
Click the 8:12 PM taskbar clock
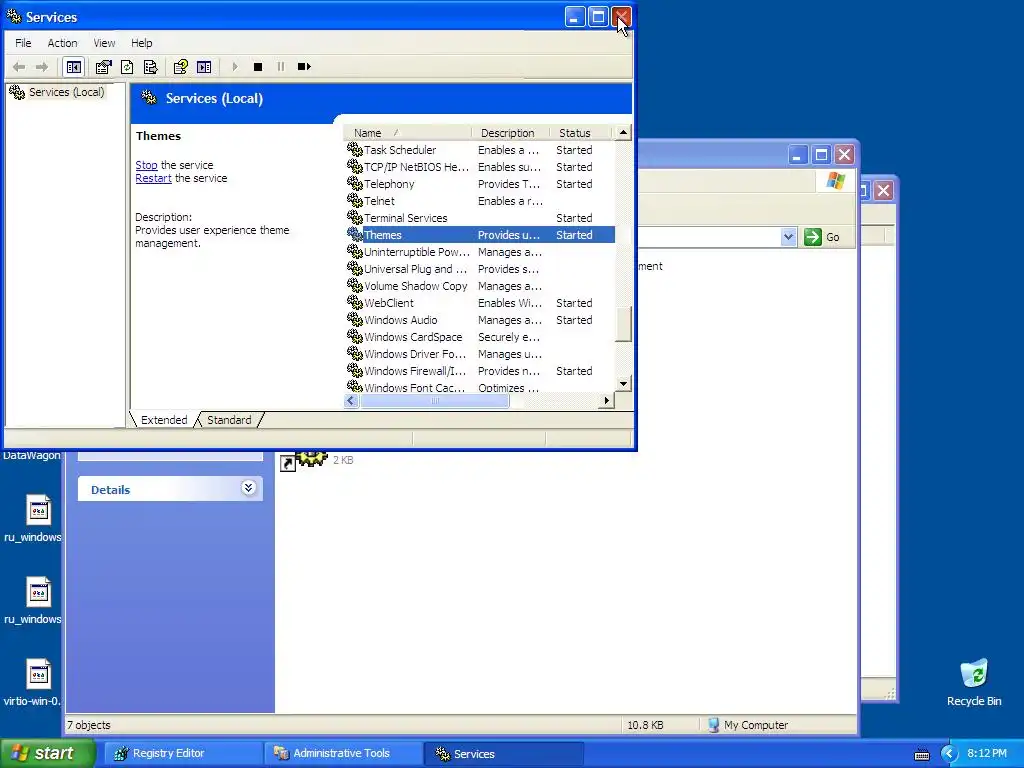tap(987, 754)
